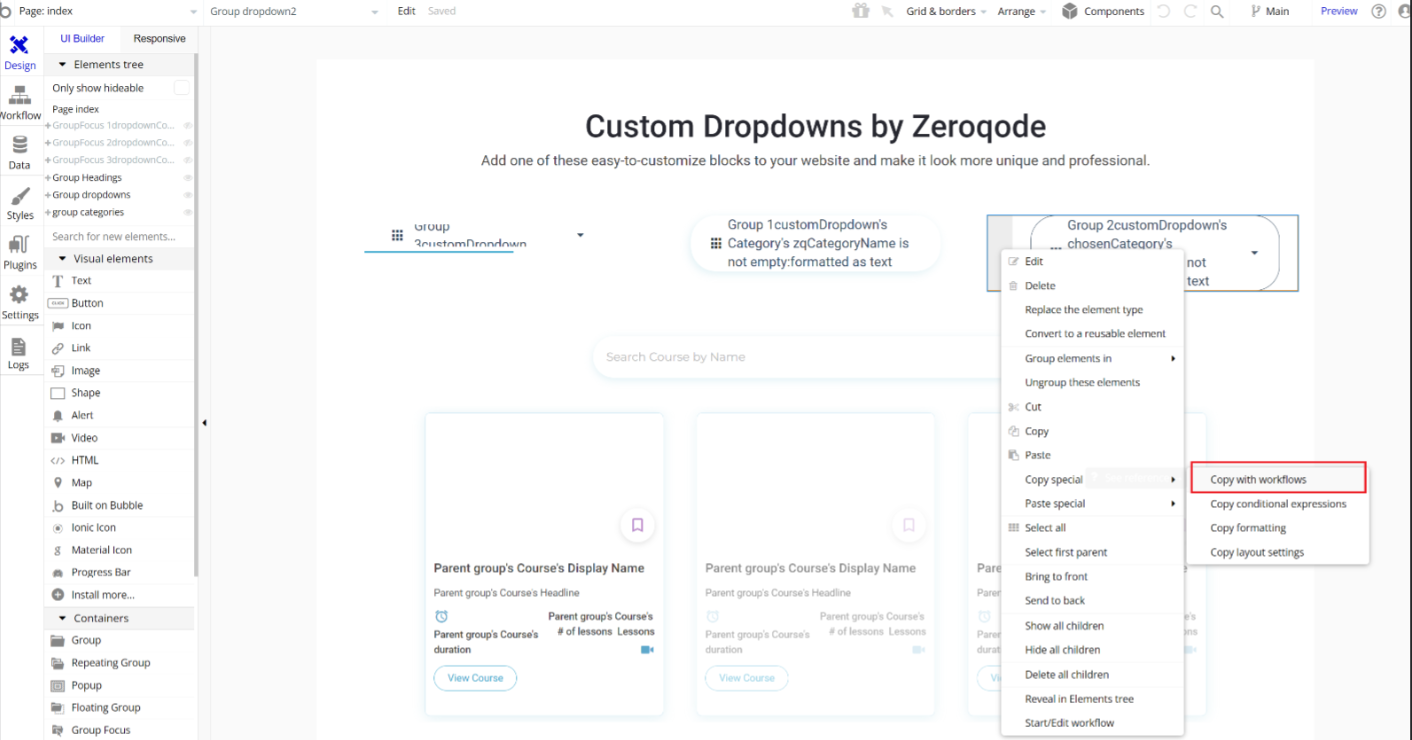
Task: Select Page index in elements tree
Action: tap(76, 109)
